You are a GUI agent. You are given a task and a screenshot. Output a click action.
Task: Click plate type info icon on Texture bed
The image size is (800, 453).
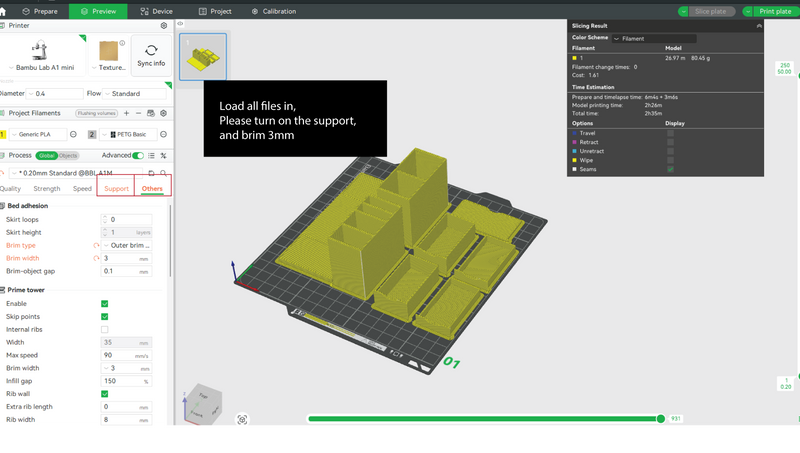pos(122,43)
